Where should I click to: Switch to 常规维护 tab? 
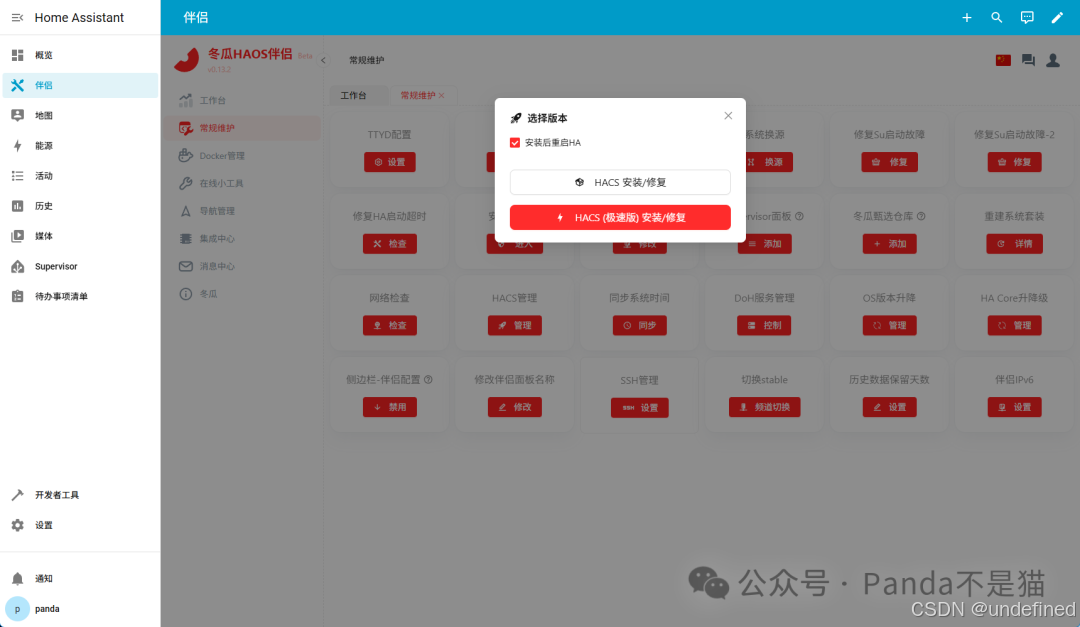pos(417,96)
